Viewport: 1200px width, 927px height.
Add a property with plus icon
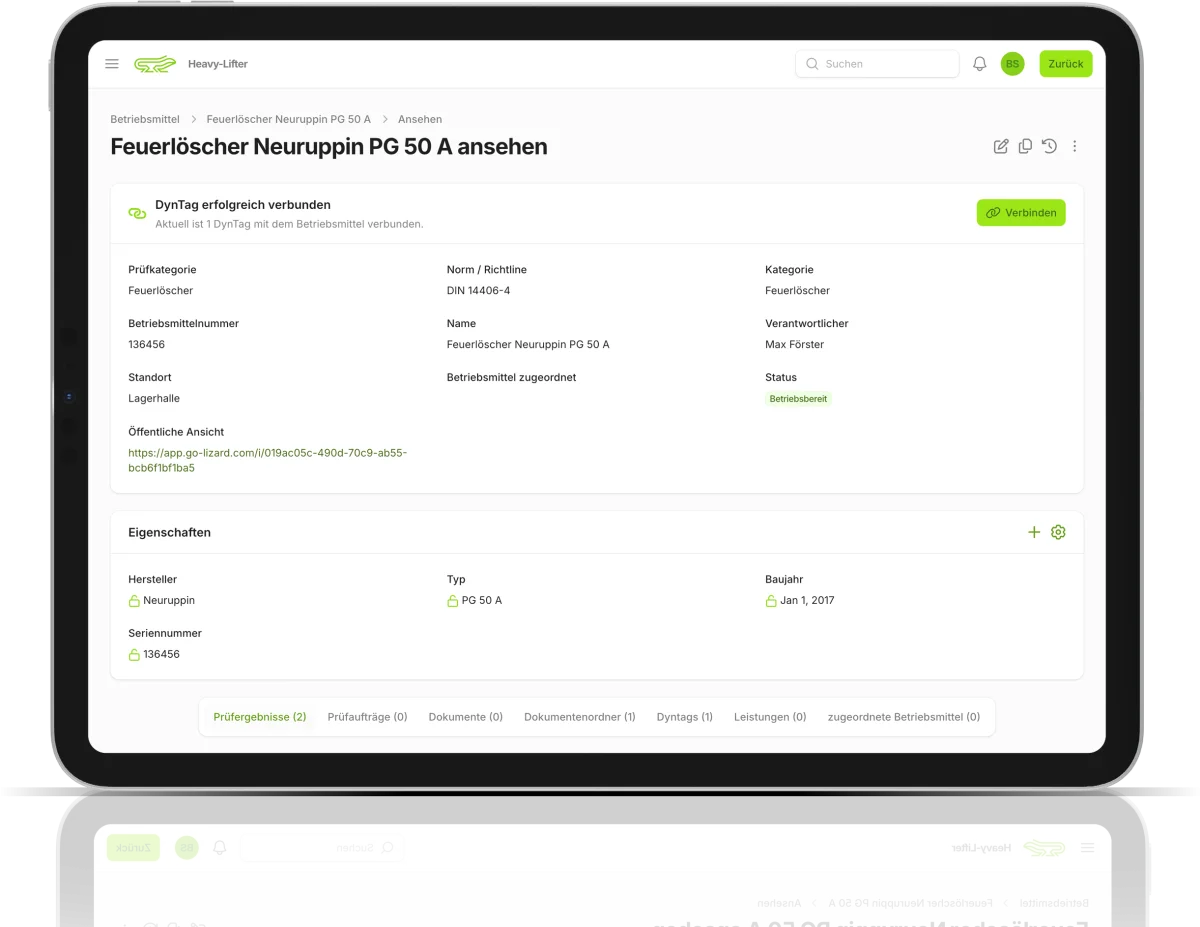tap(1034, 532)
